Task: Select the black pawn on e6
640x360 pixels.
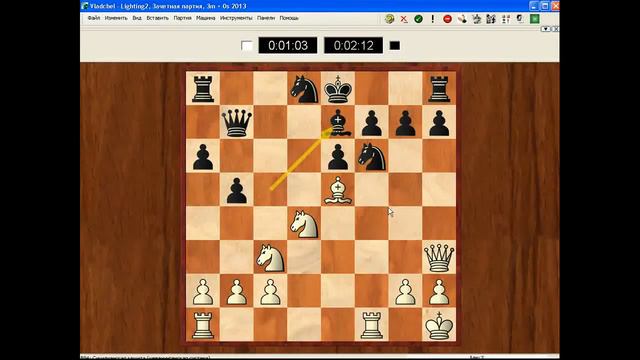Action: point(338,156)
